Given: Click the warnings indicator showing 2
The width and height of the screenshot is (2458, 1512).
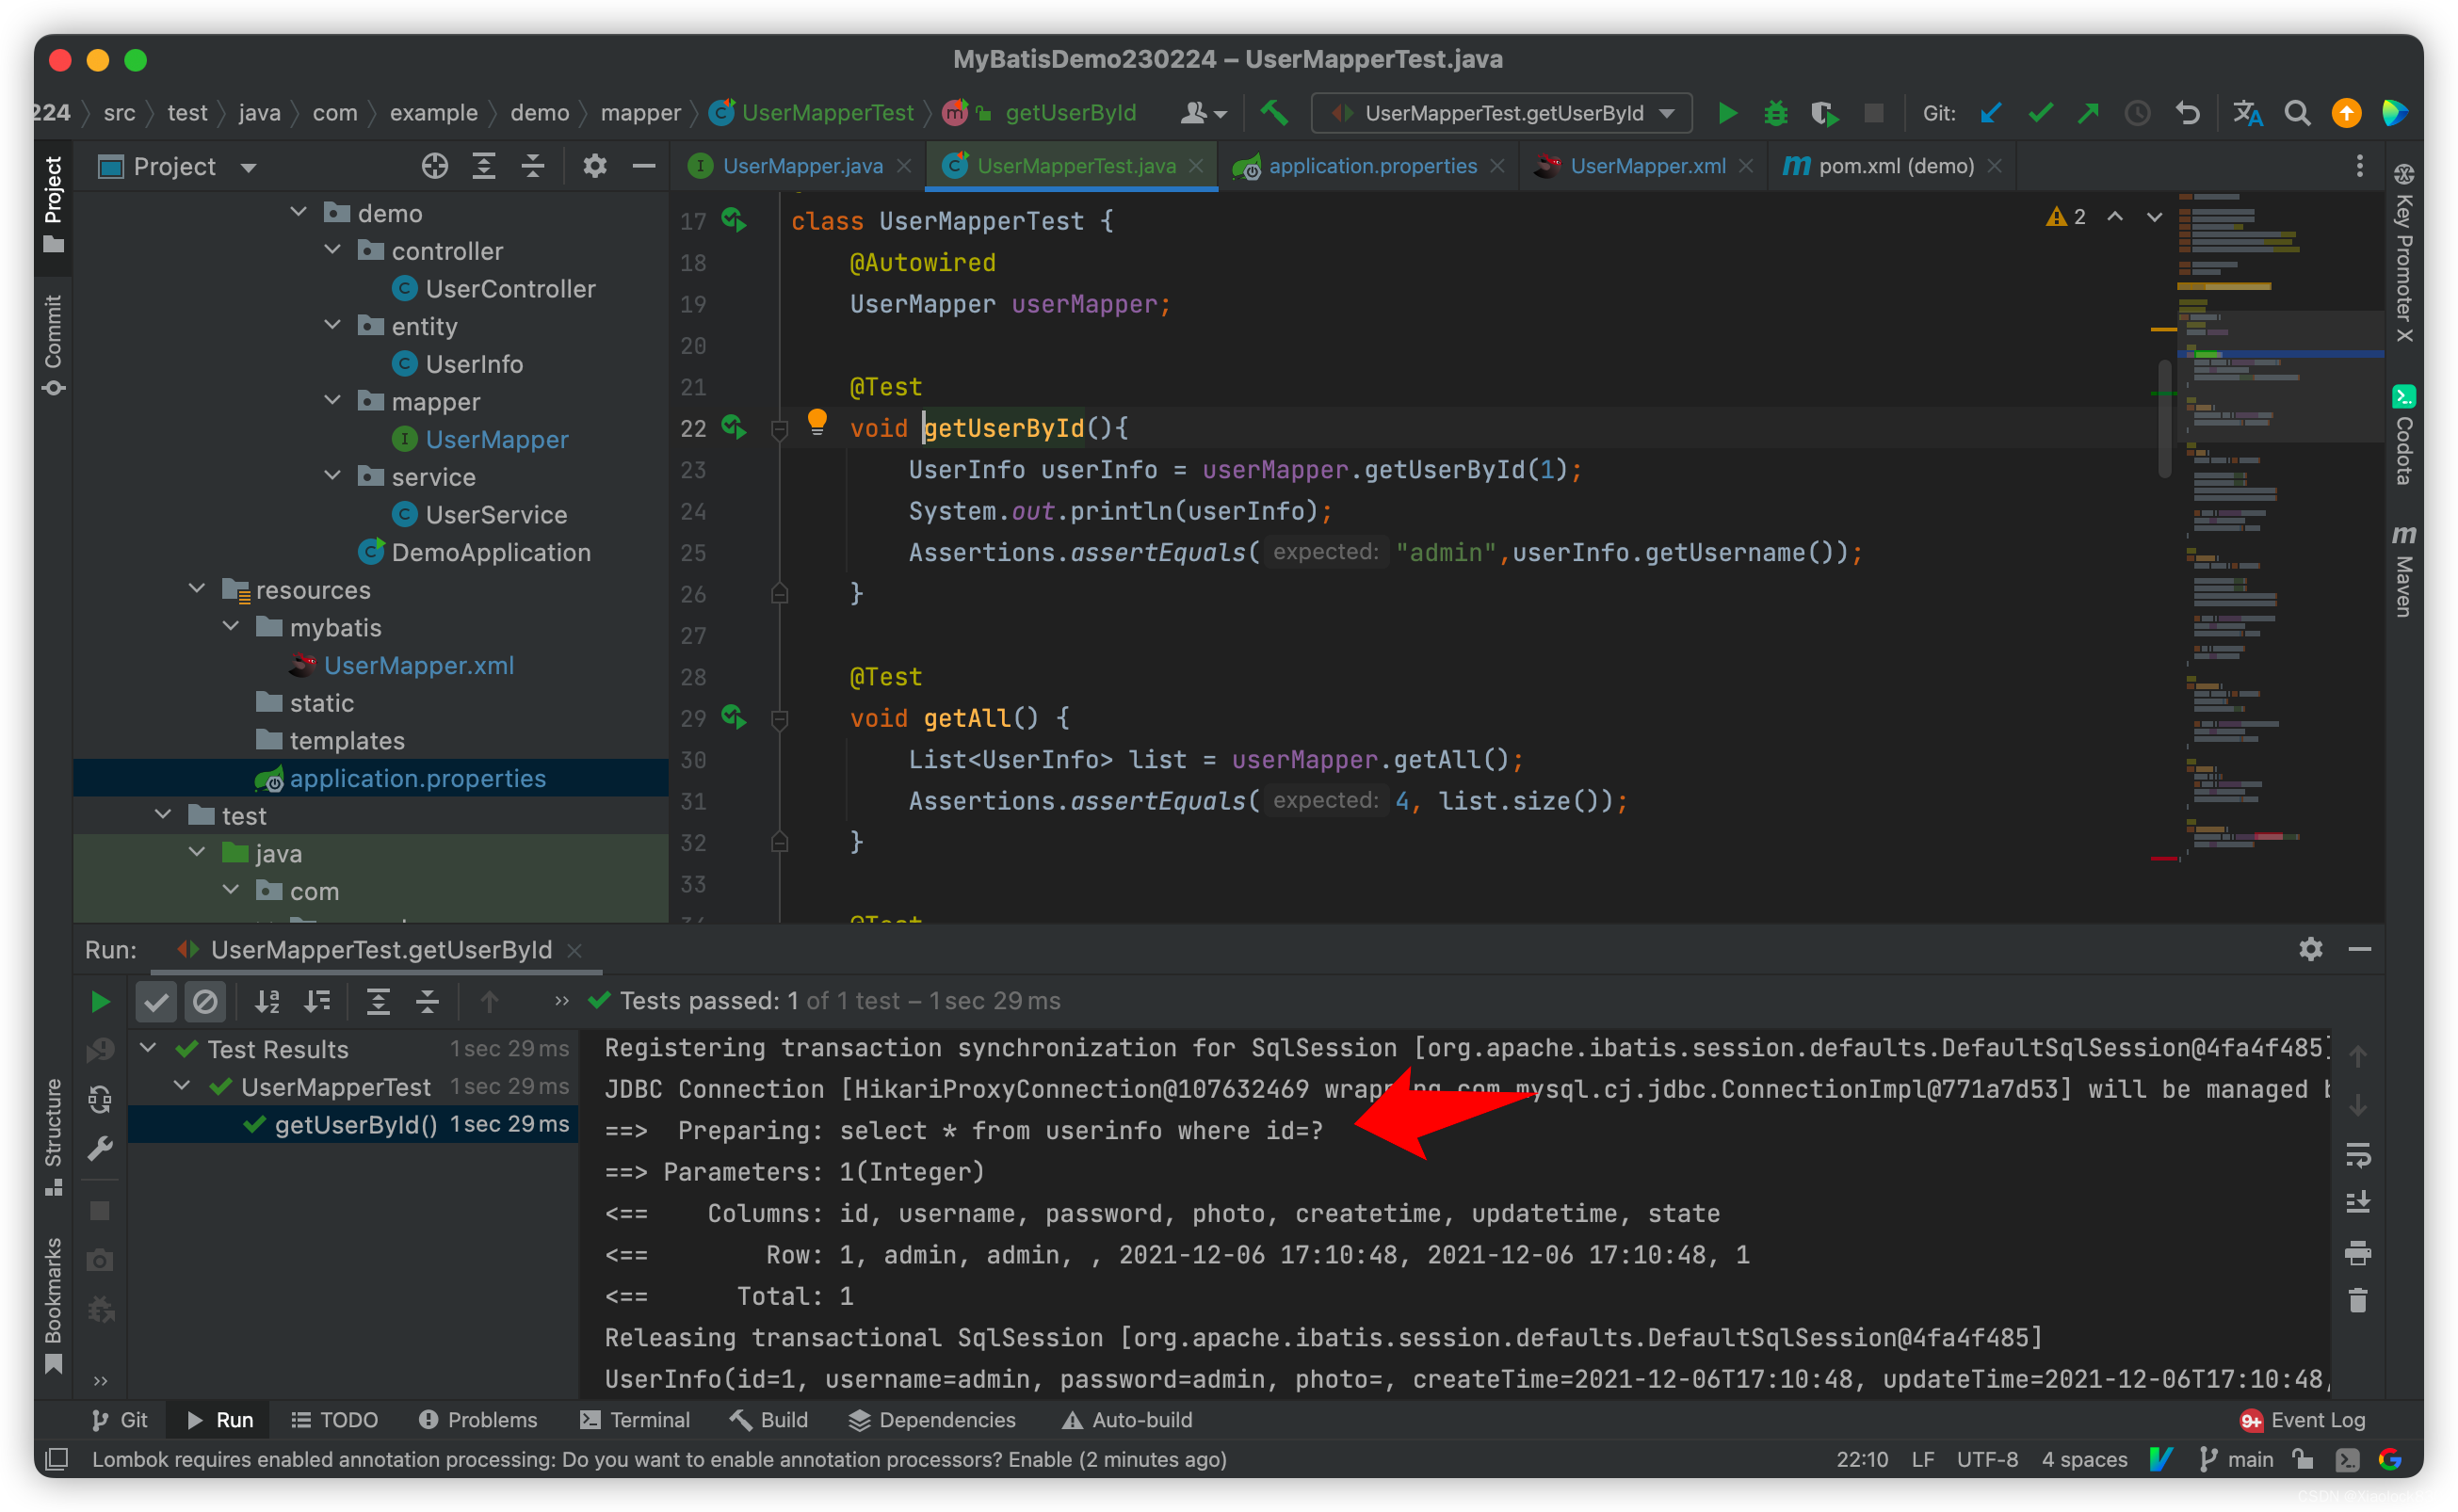Looking at the screenshot, I should [2067, 217].
